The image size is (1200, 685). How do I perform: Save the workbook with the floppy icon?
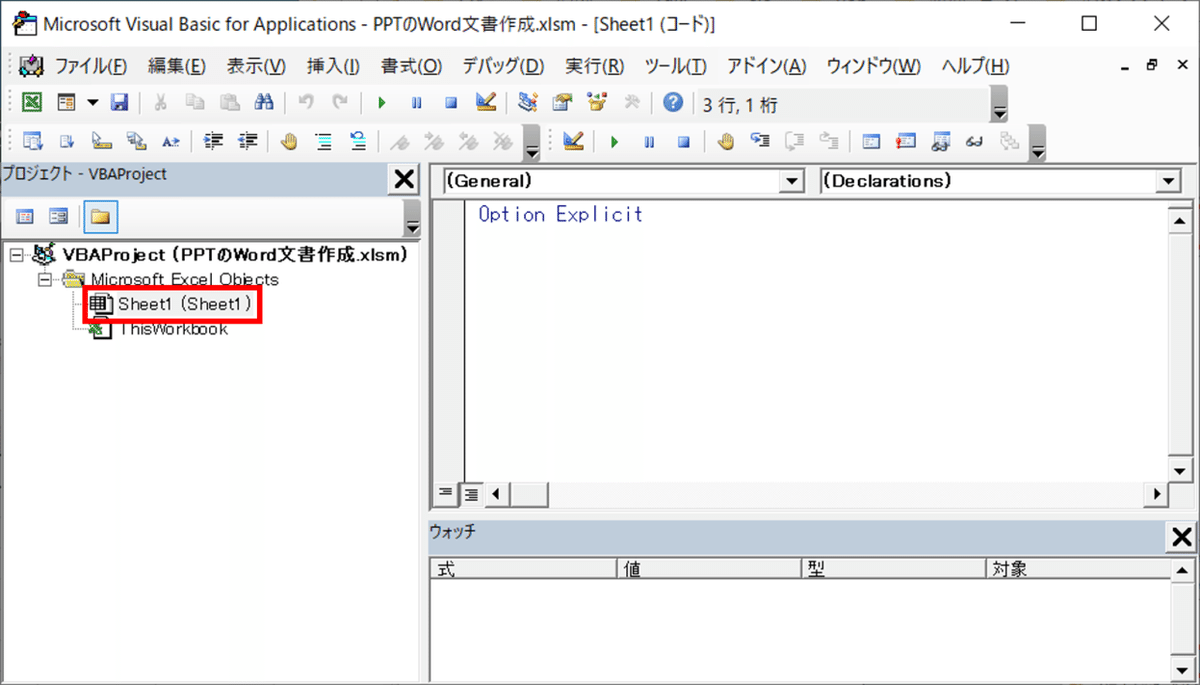[119, 103]
